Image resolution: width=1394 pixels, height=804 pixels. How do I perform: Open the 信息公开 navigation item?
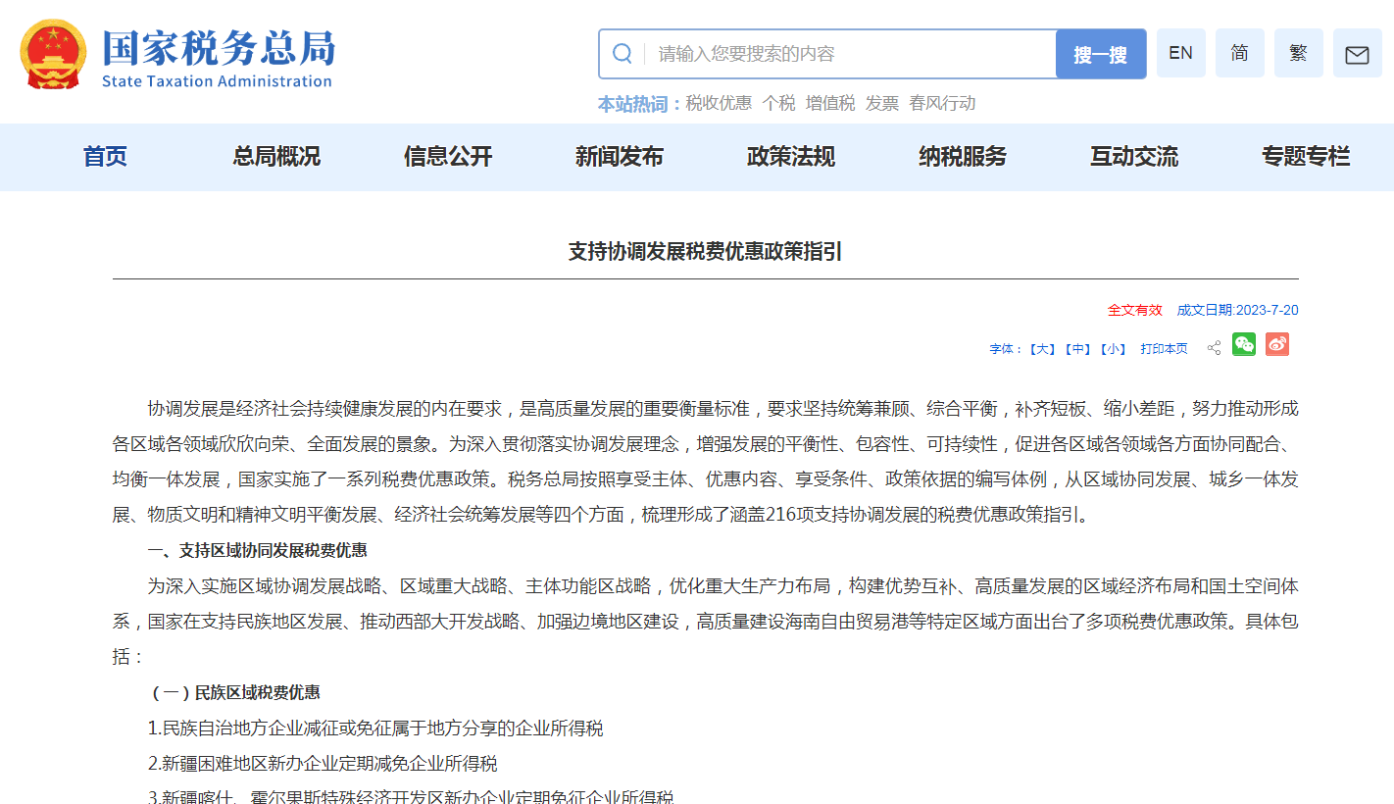448,157
